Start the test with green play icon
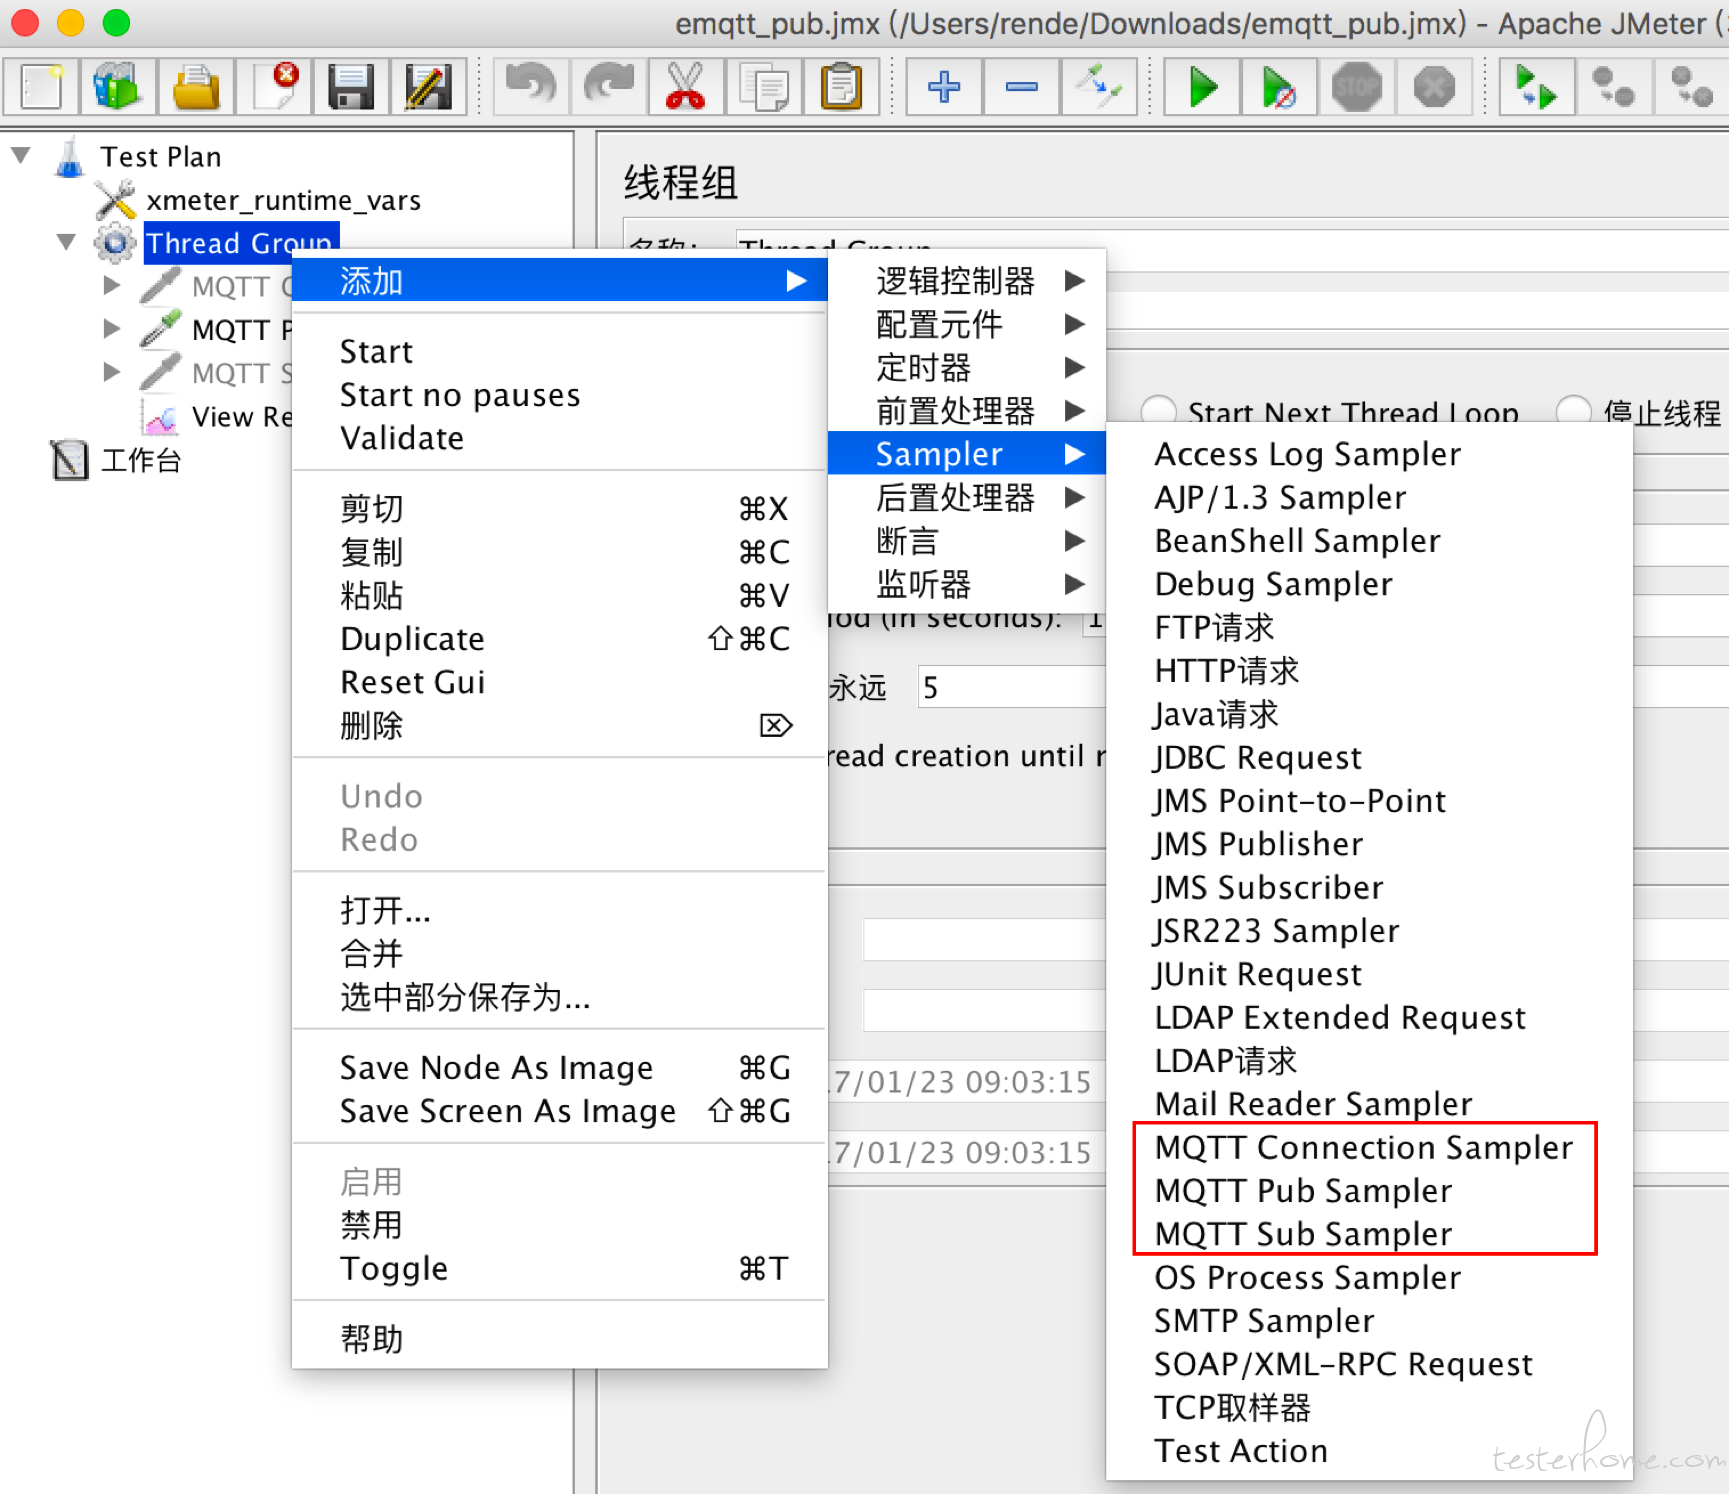Screen dimensions: 1729x1494 pos(1203,87)
